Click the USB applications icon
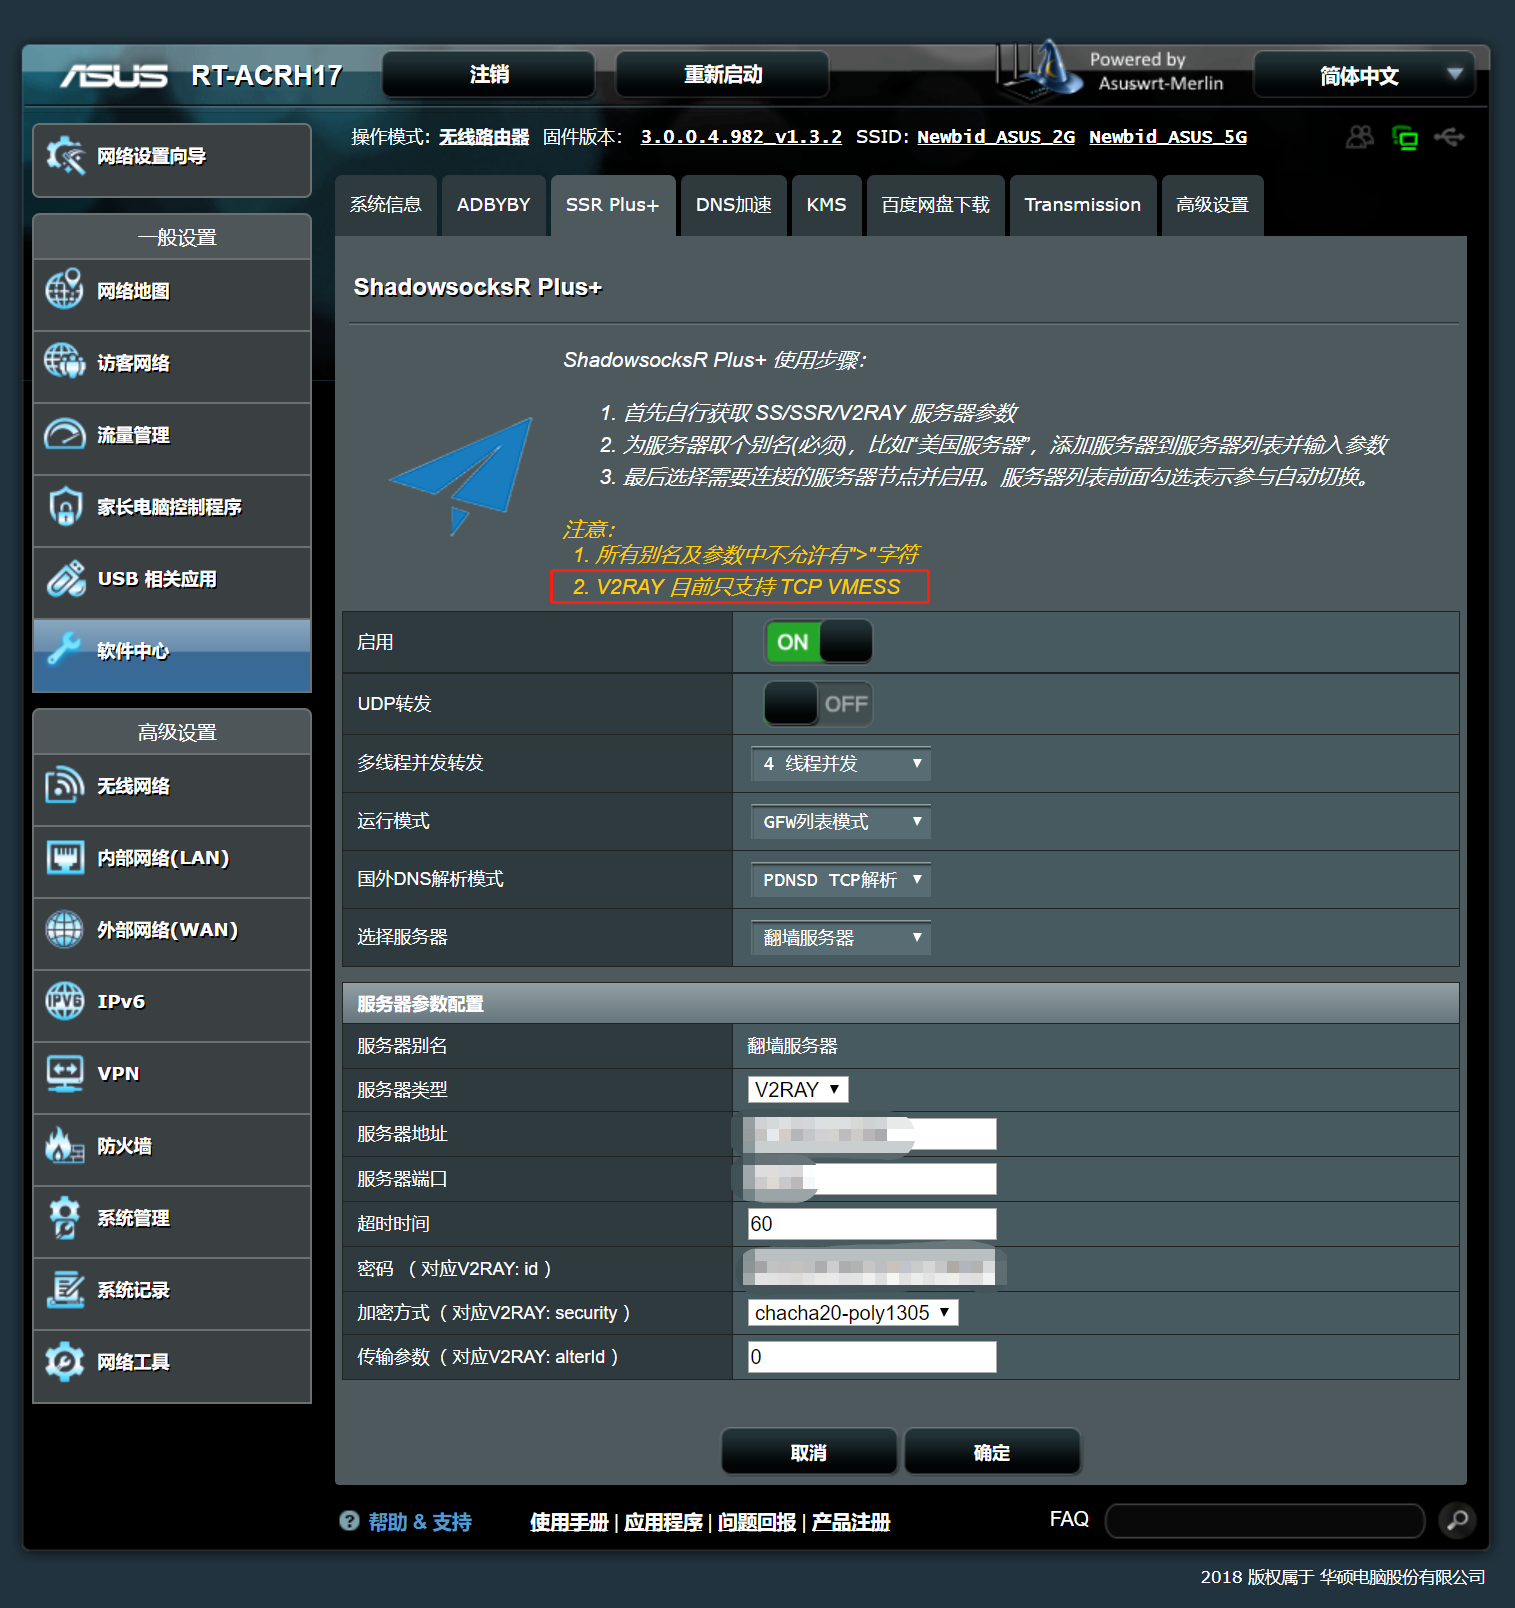The width and height of the screenshot is (1515, 1608). pos(65,578)
